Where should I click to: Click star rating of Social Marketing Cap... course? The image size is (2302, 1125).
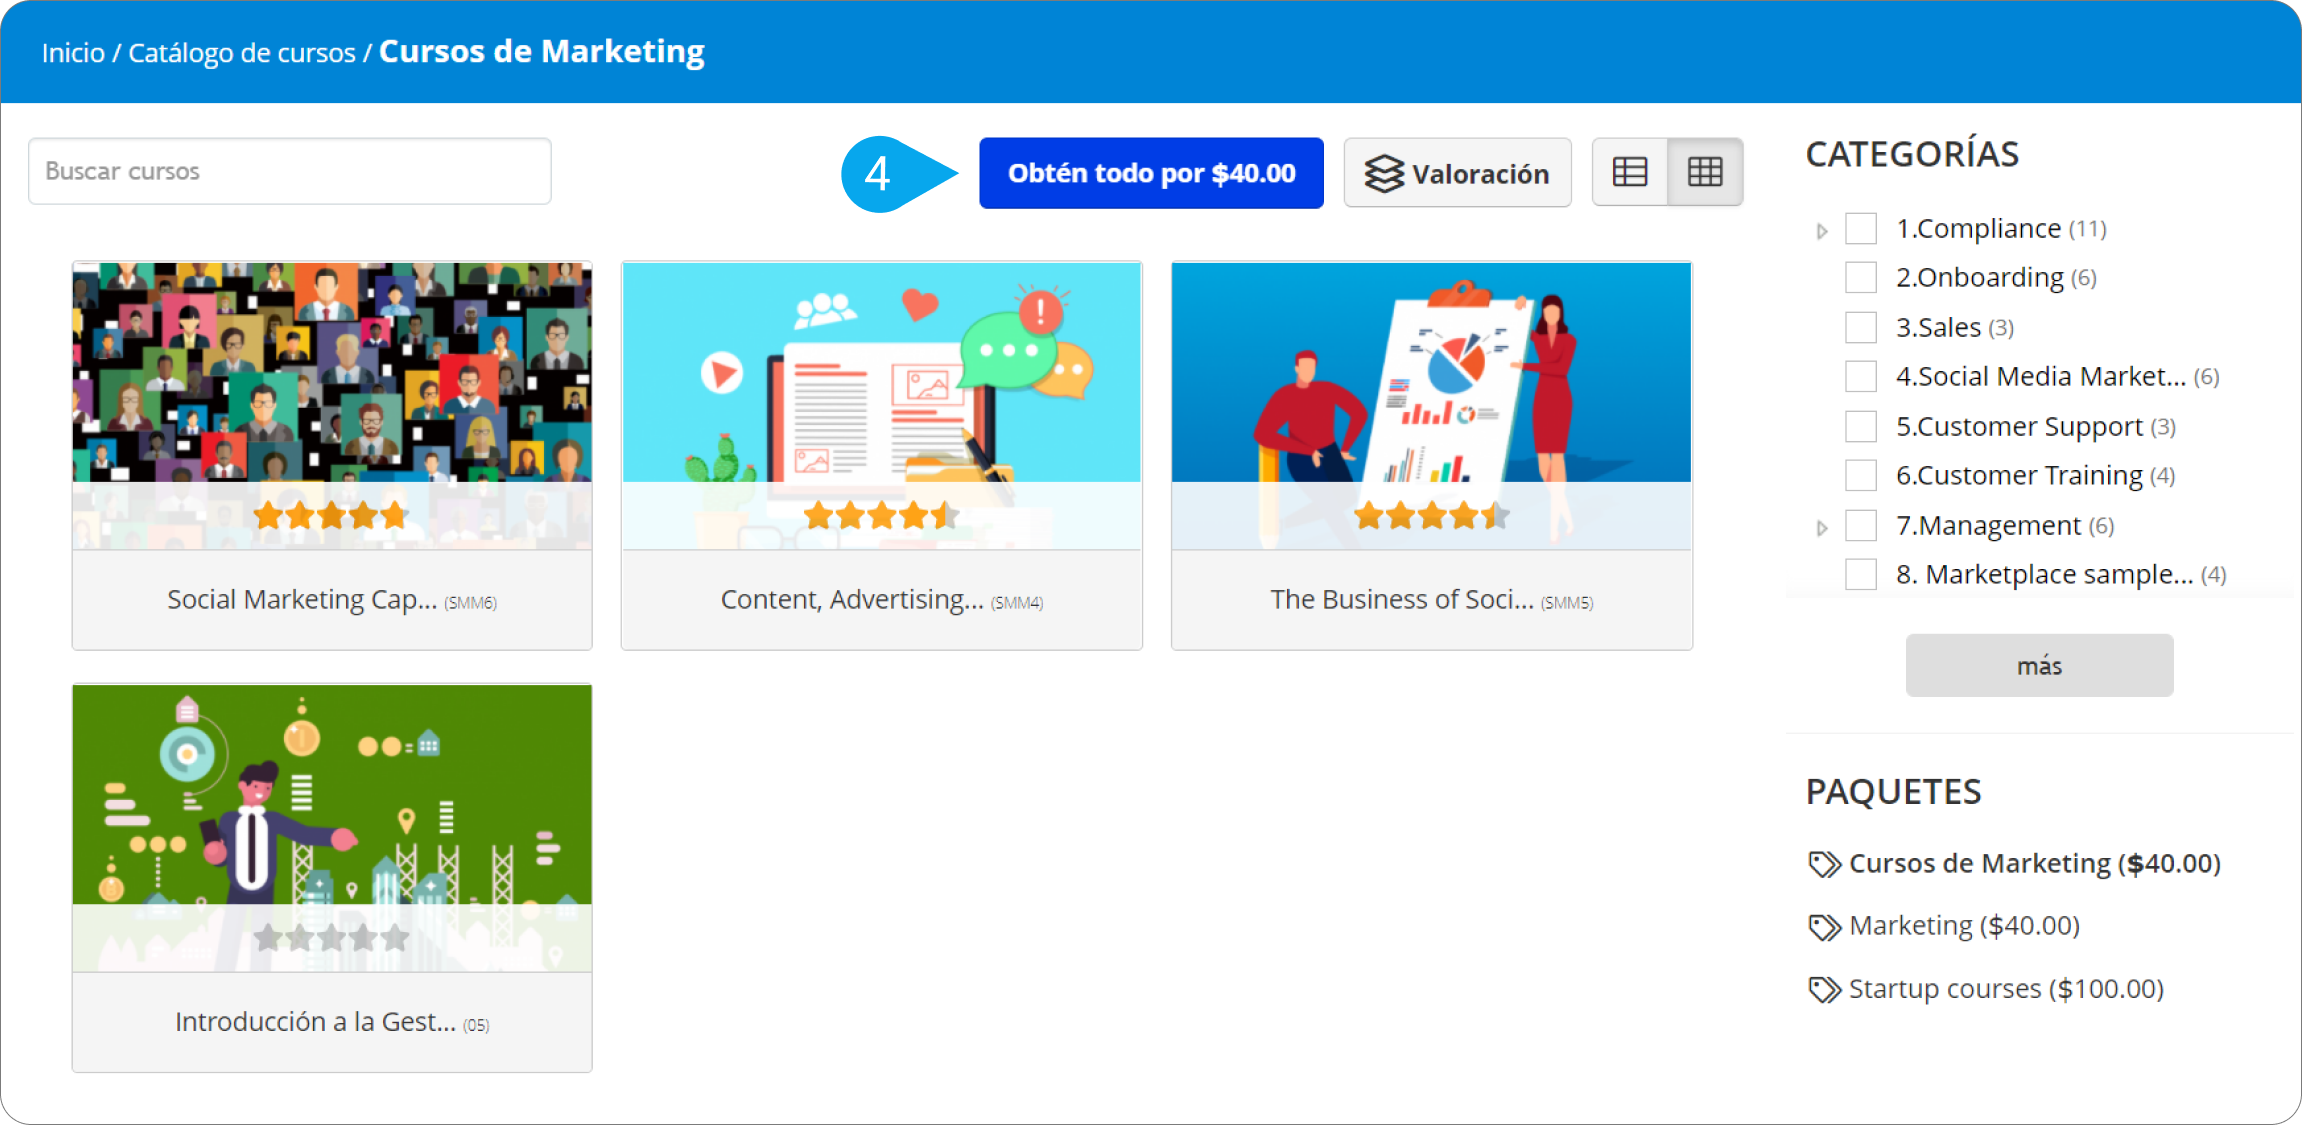click(331, 516)
